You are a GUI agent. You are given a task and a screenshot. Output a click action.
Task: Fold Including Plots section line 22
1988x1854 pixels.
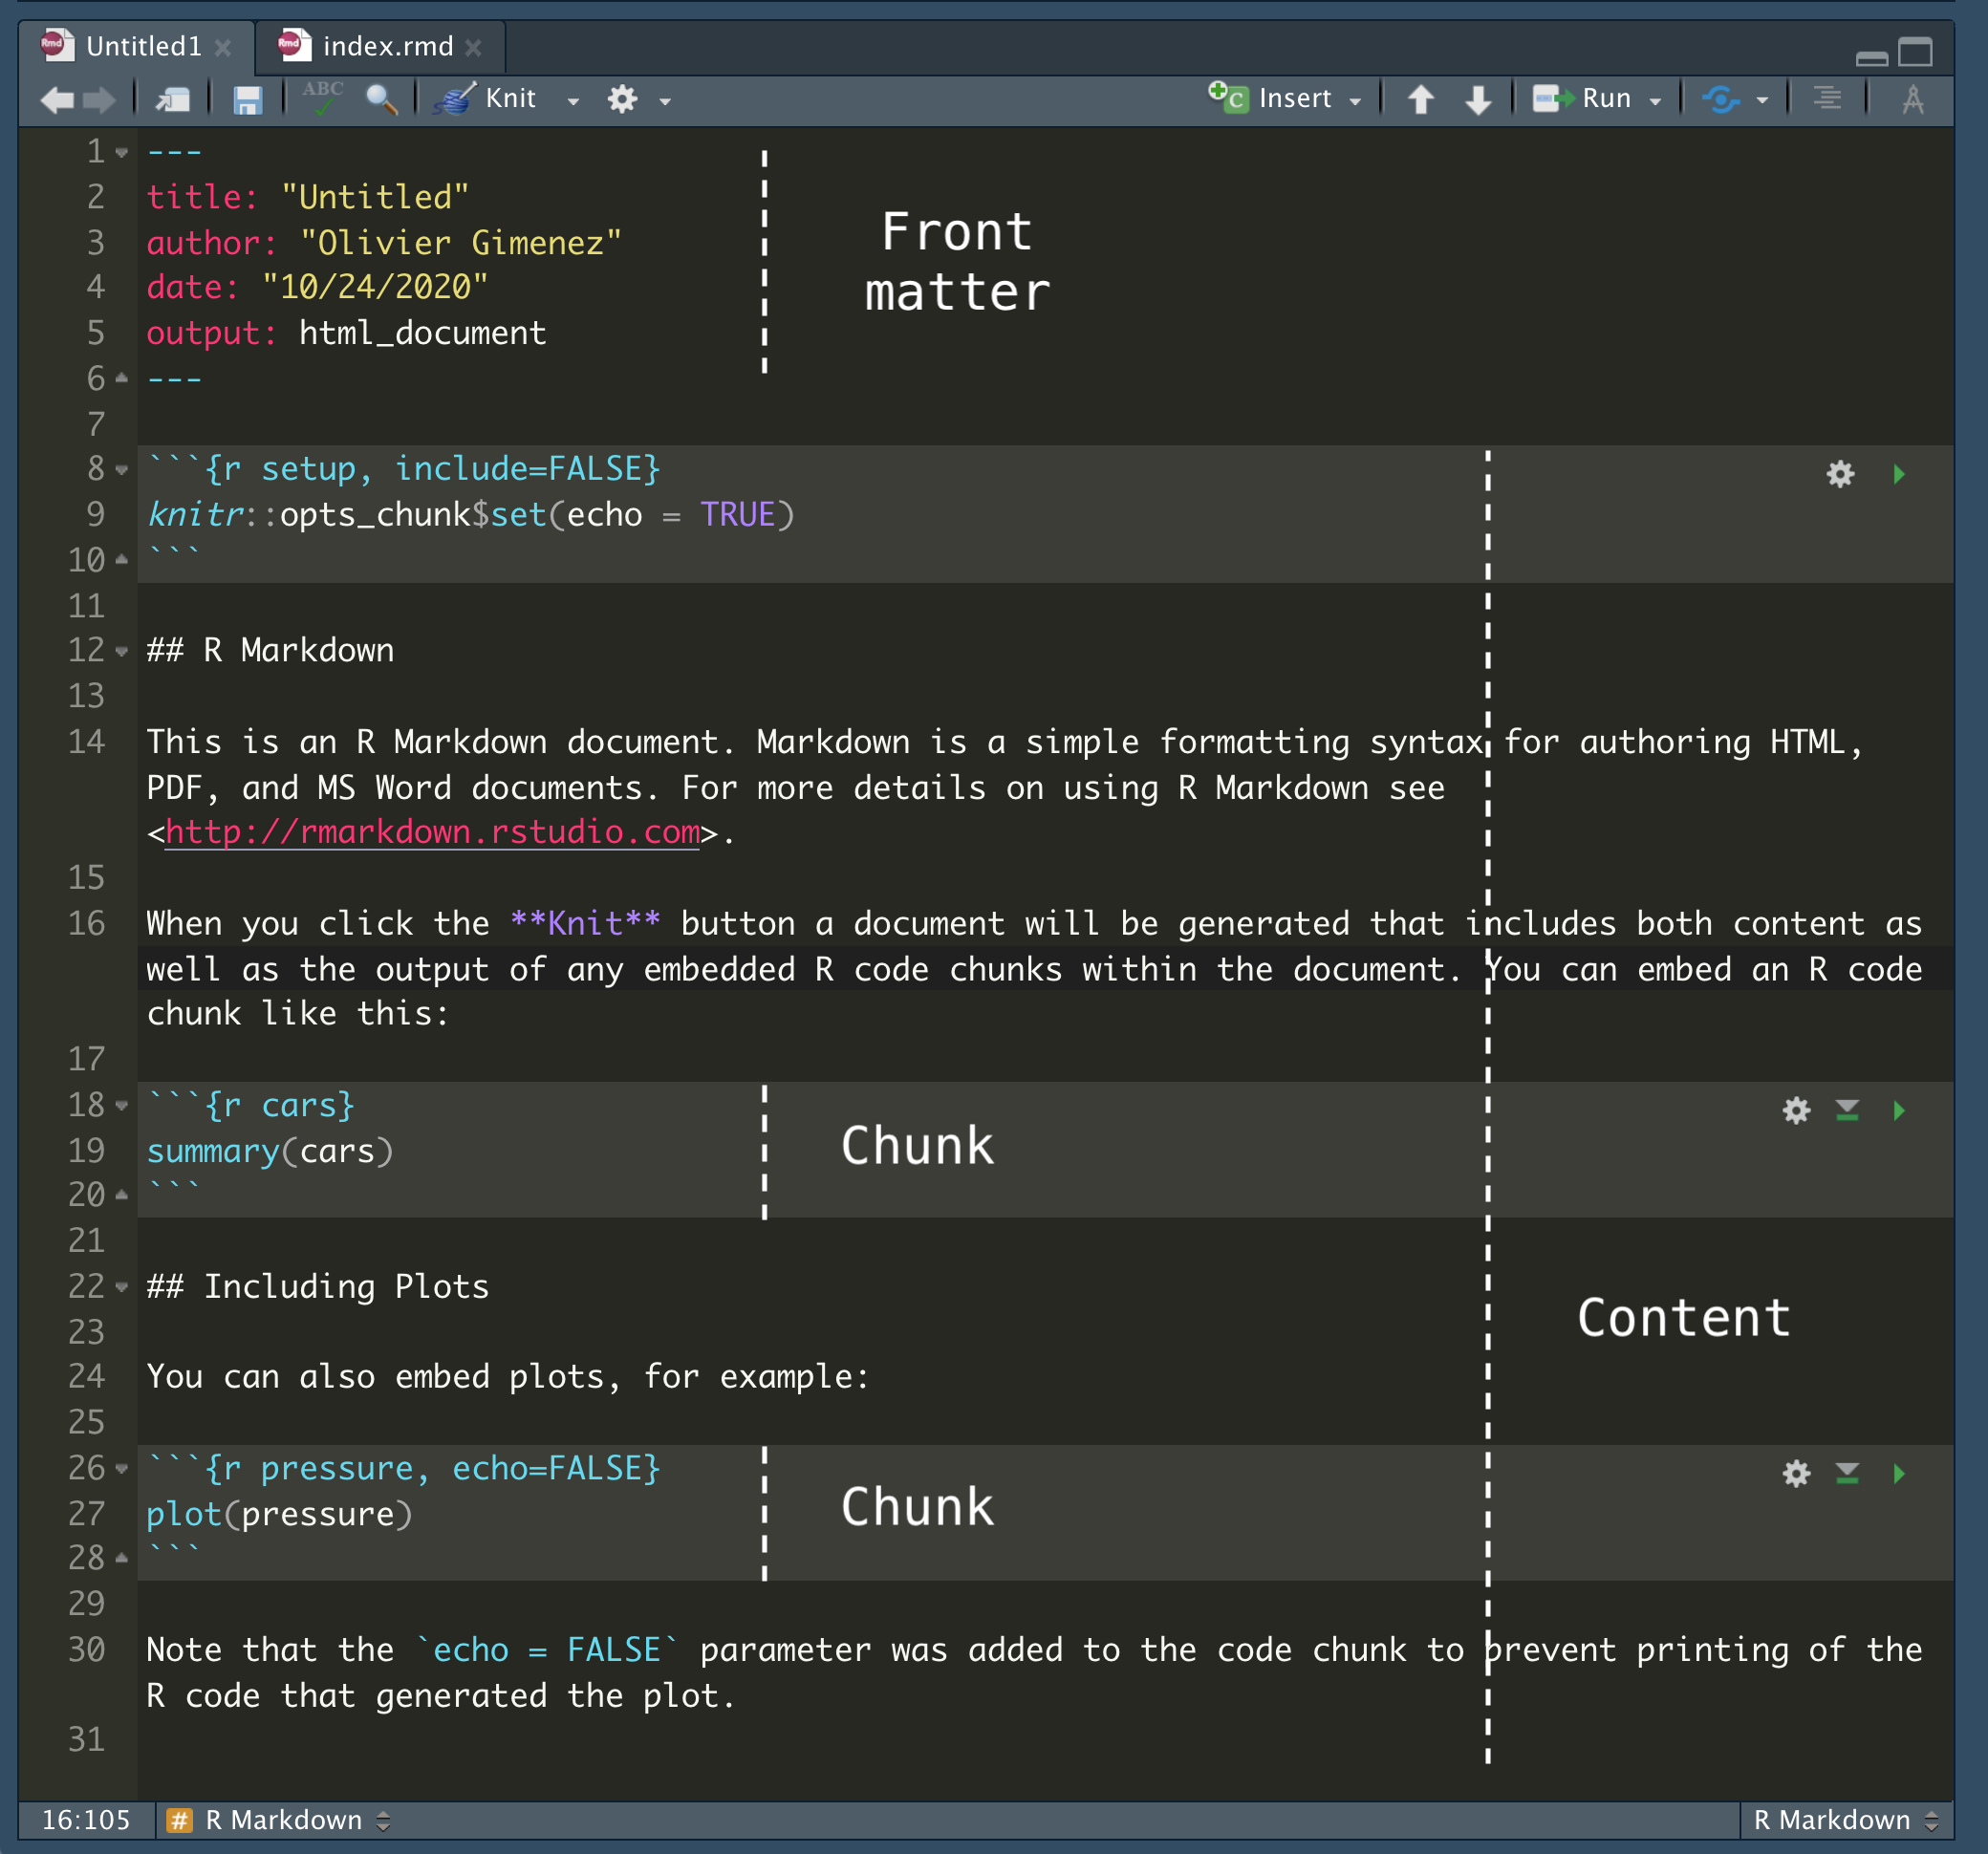[x=122, y=1287]
